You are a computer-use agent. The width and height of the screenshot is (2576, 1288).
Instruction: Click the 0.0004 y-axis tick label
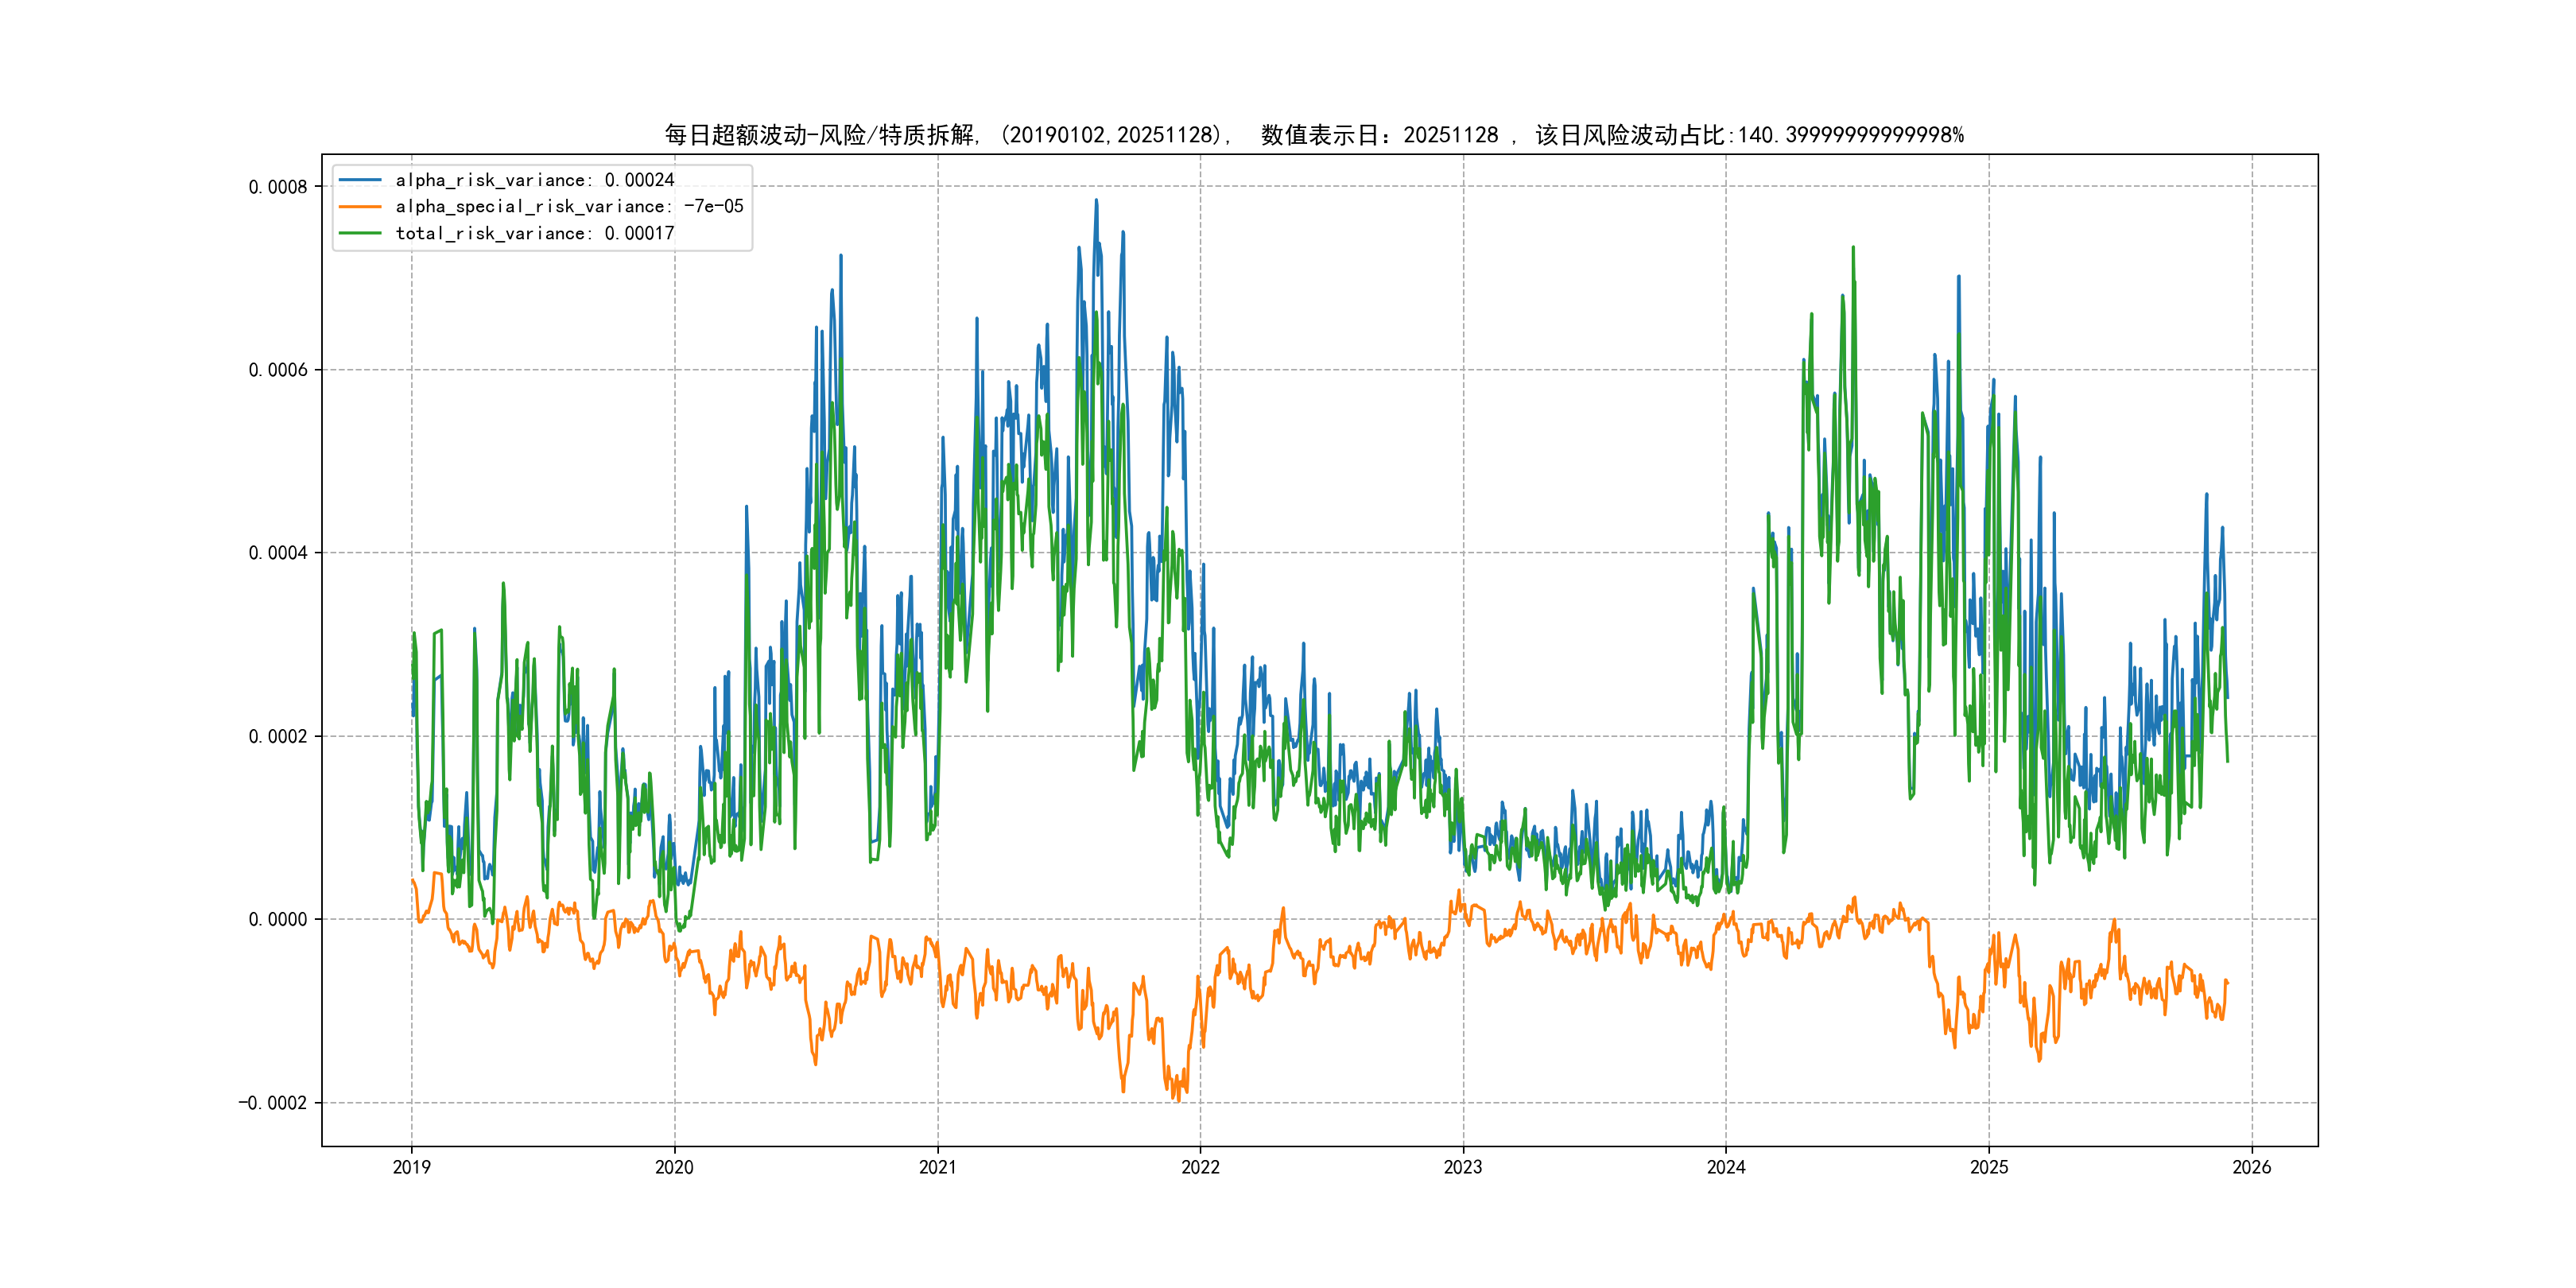tap(278, 553)
